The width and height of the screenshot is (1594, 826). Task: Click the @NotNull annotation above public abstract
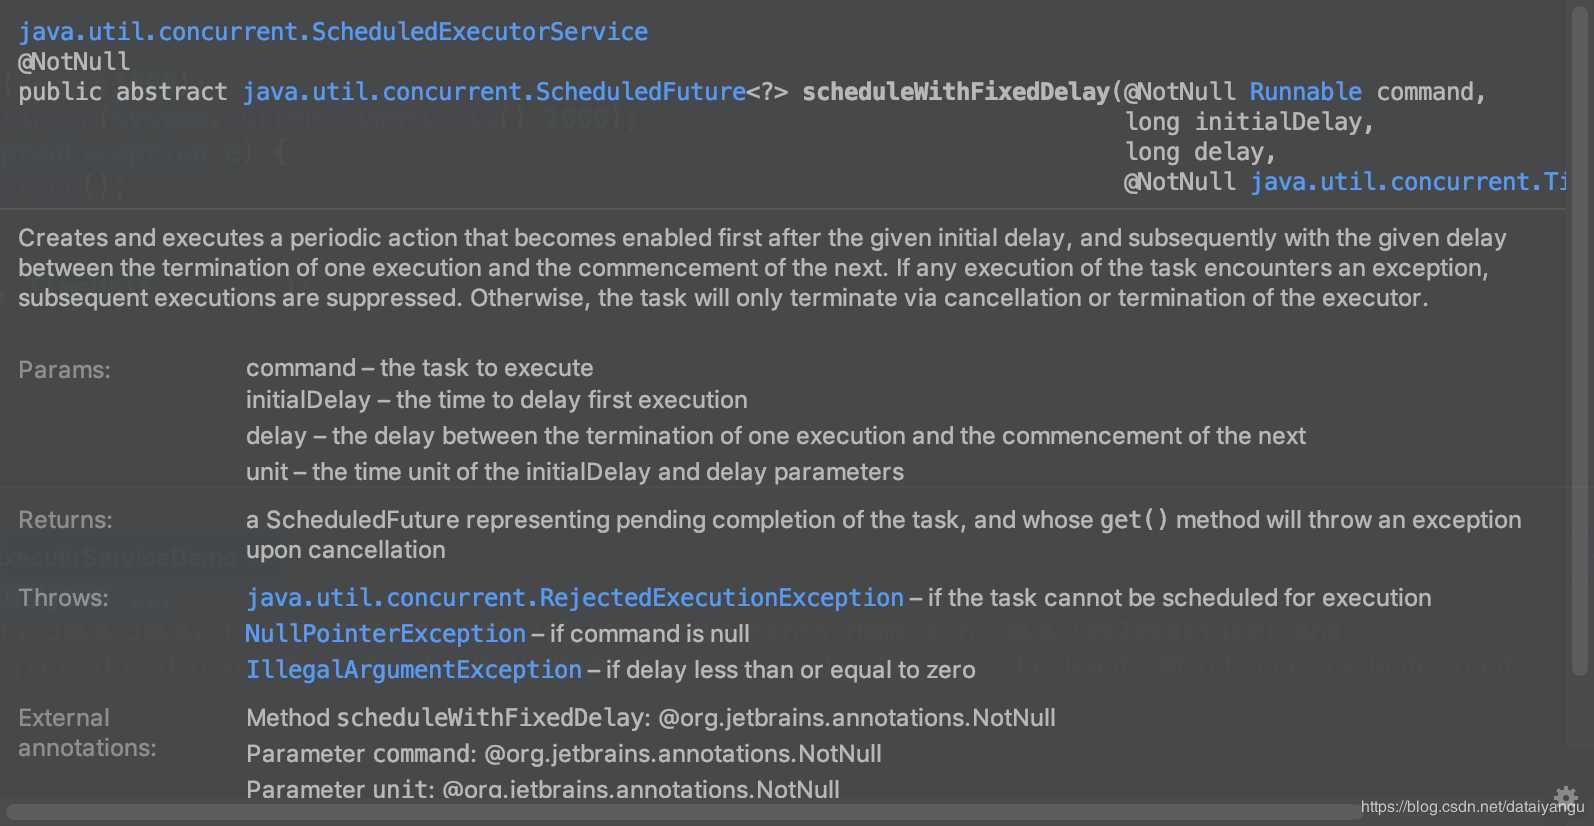74,62
